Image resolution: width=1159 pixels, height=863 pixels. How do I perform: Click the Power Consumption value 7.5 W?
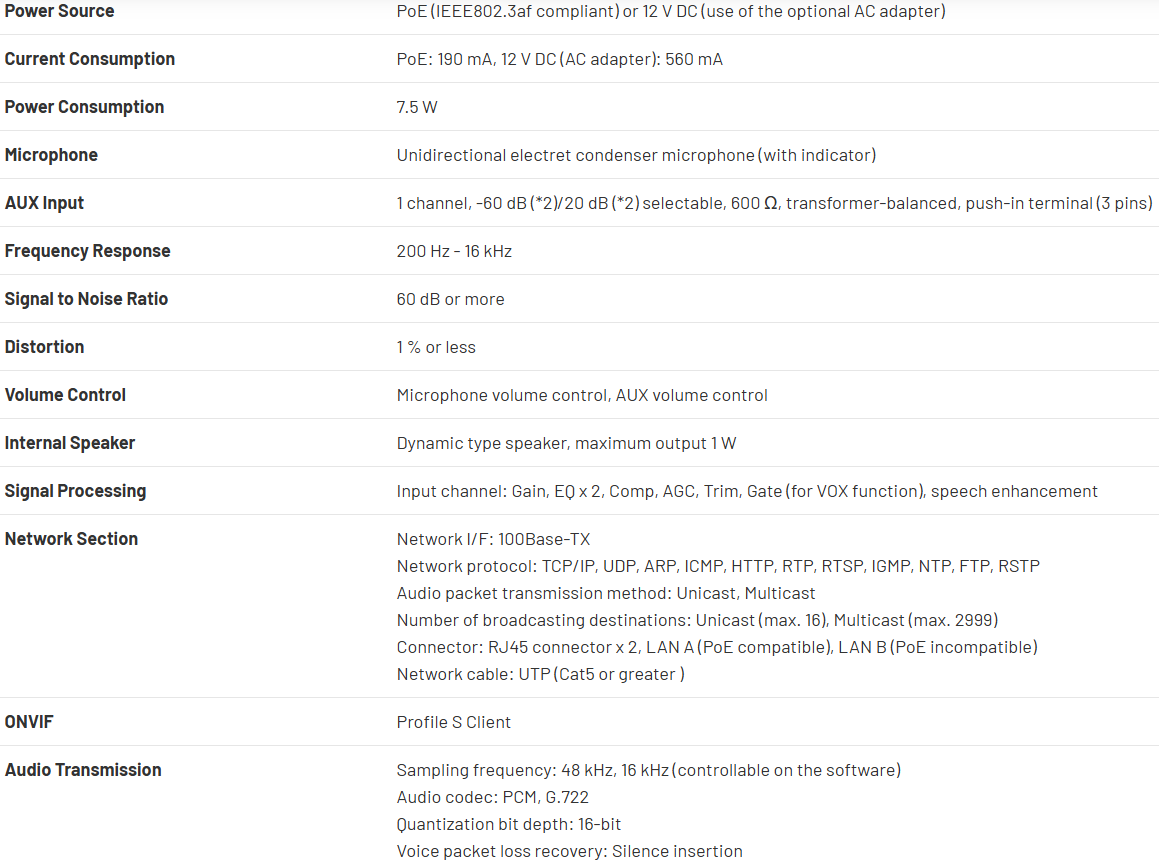point(417,107)
